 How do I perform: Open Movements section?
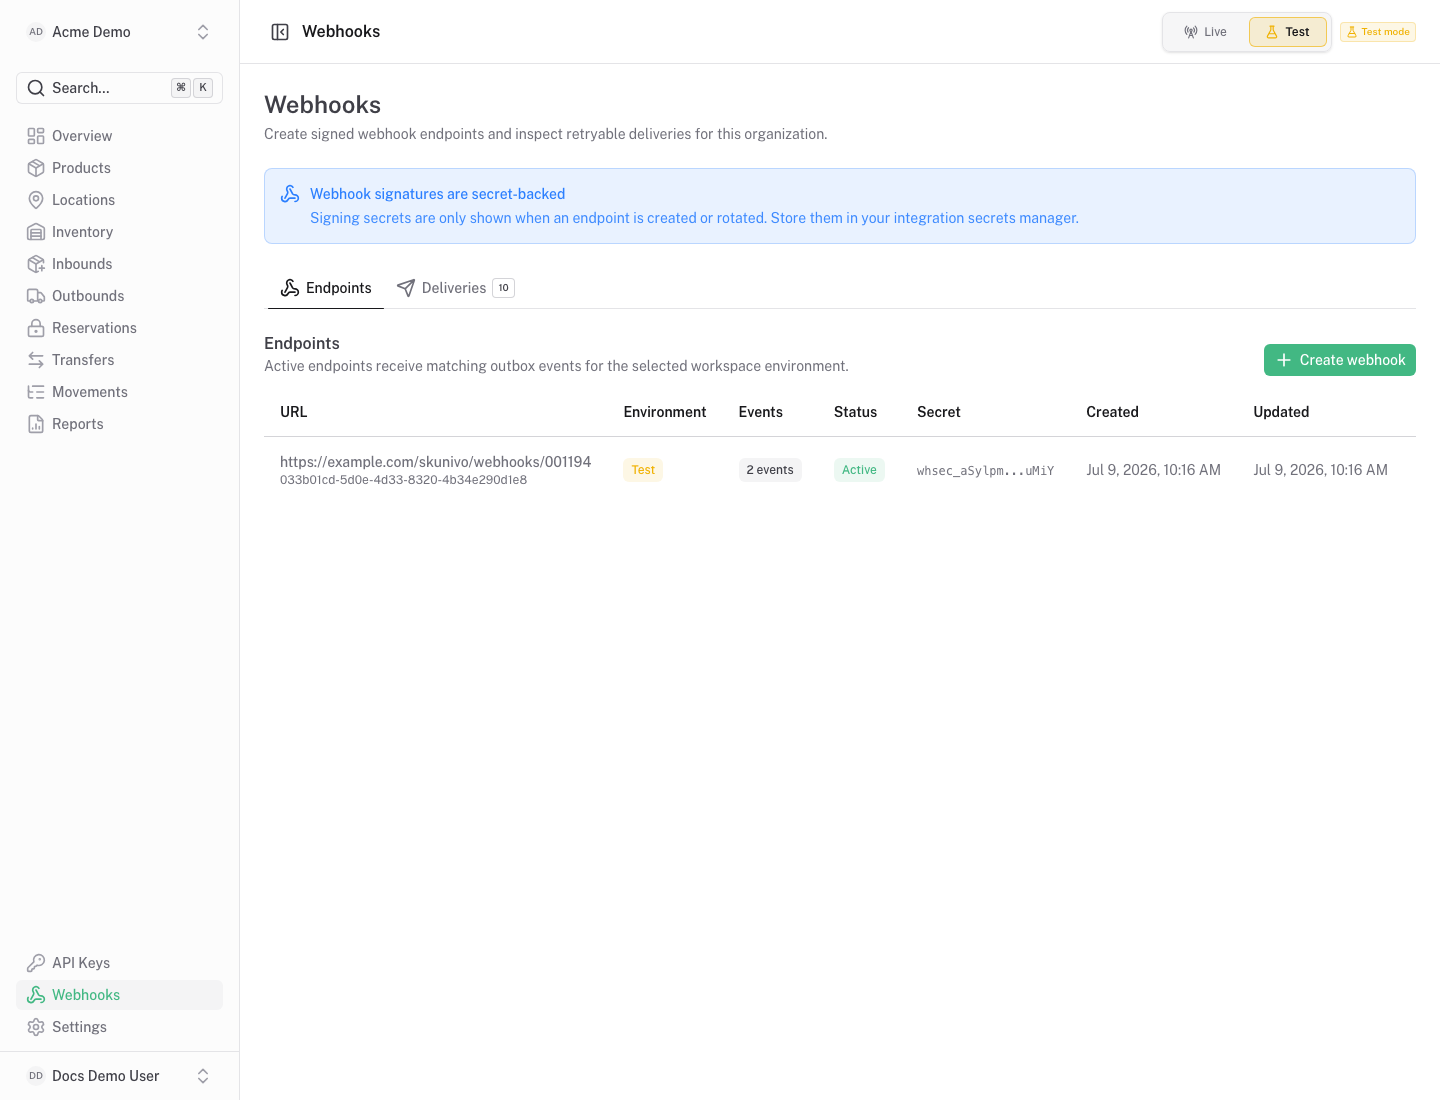click(120, 392)
